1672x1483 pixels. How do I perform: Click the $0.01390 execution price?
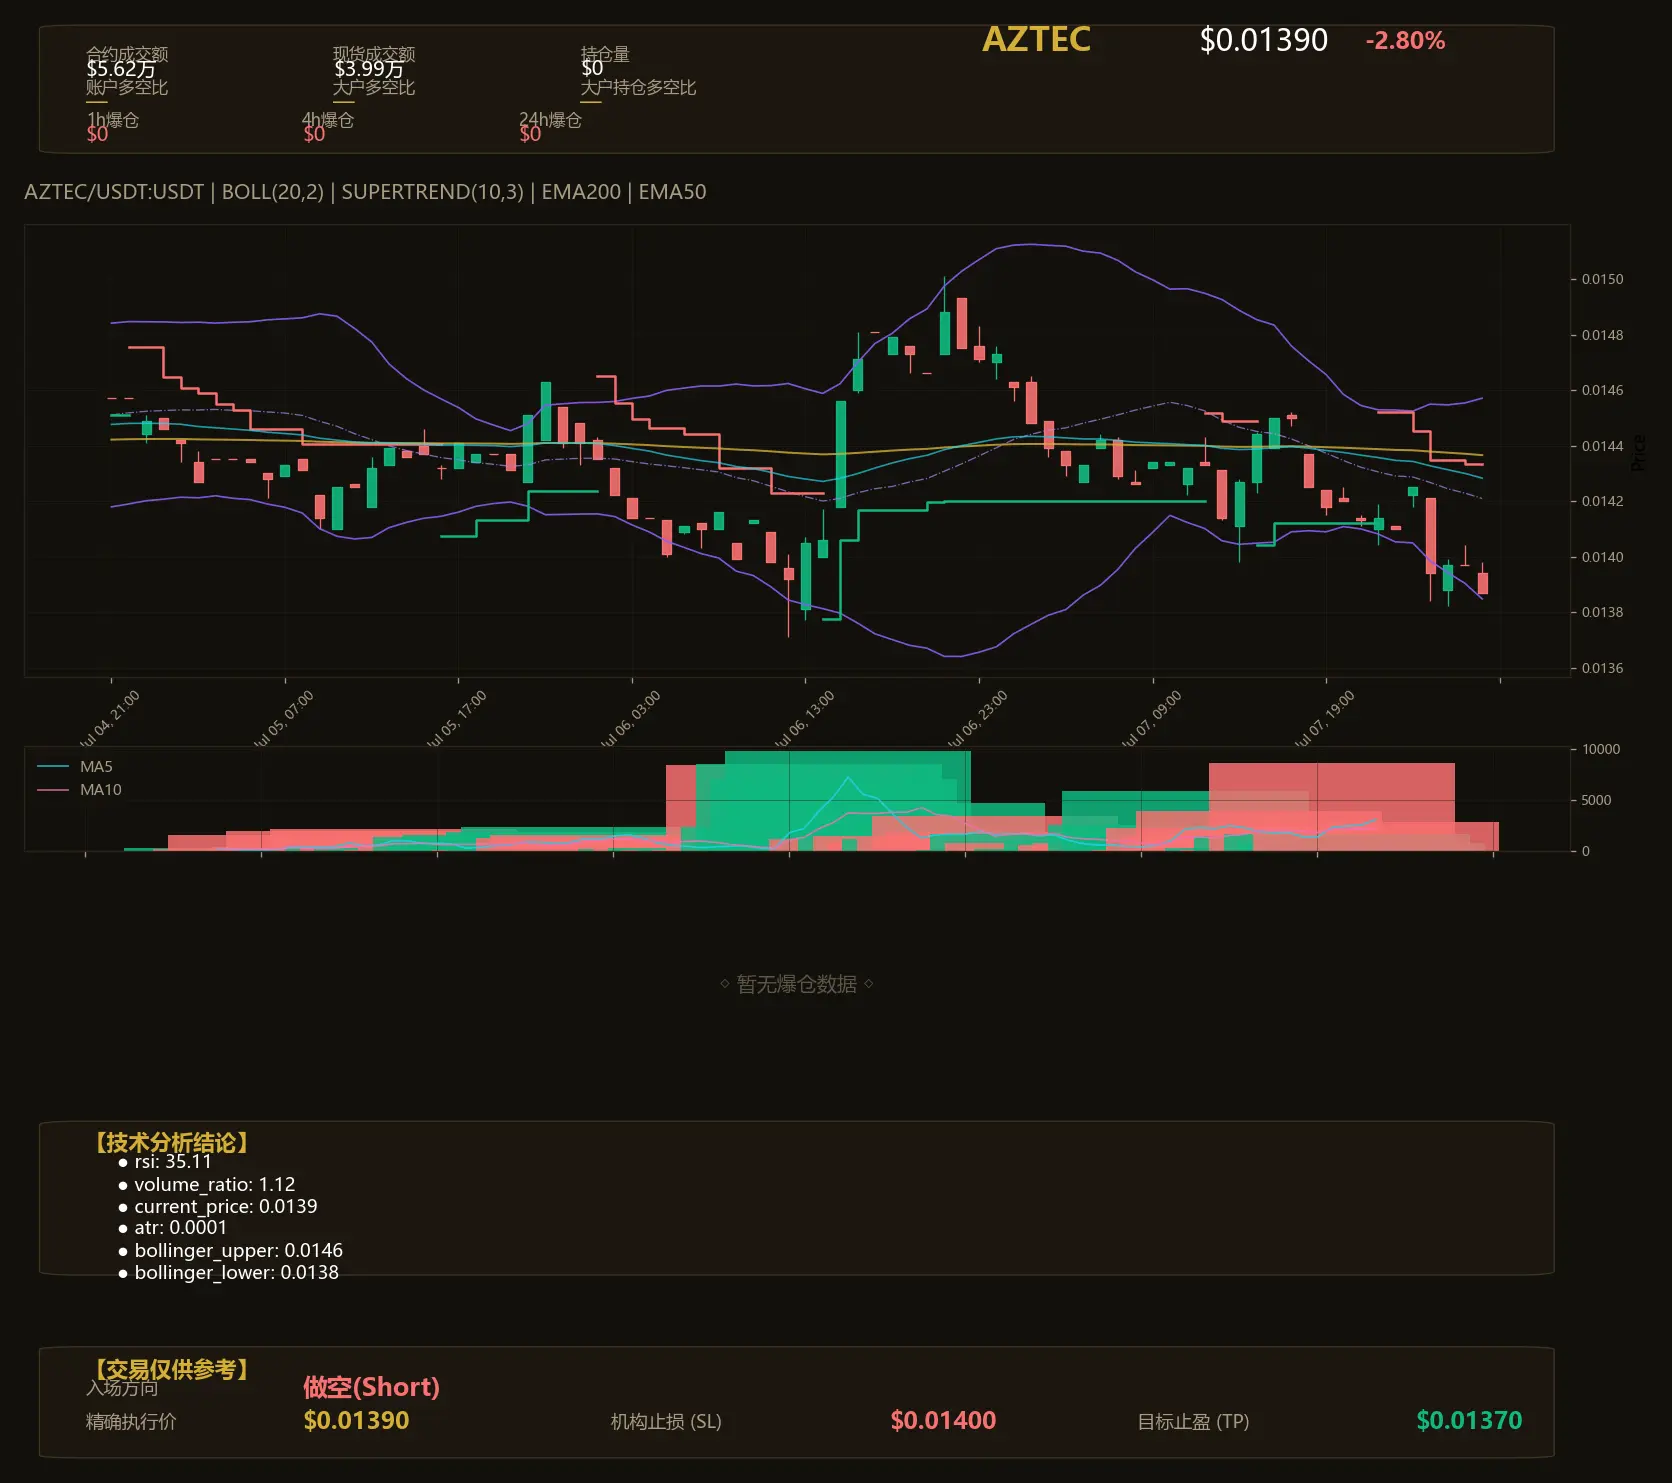tap(356, 1420)
